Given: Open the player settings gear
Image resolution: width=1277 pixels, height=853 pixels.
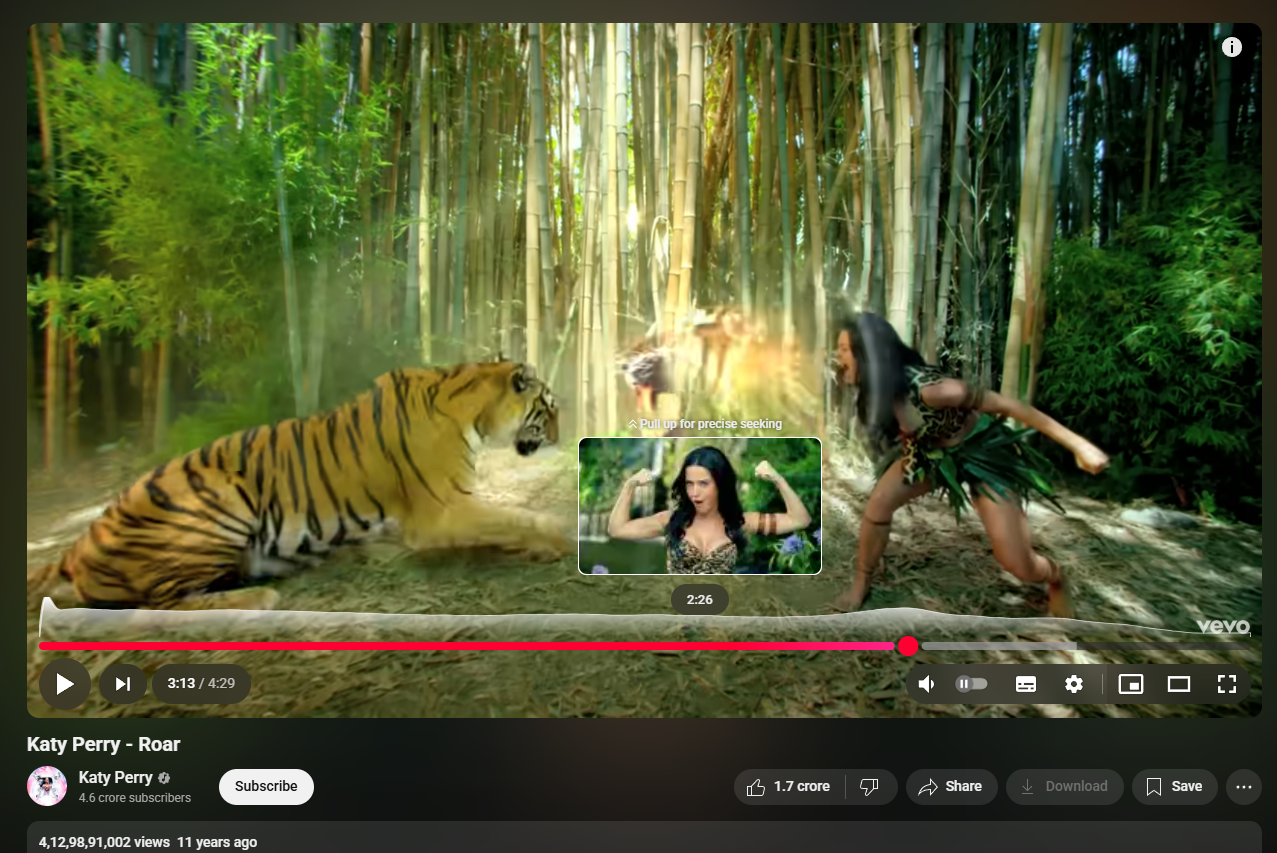Looking at the screenshot, I should (x=1074, y=684).
